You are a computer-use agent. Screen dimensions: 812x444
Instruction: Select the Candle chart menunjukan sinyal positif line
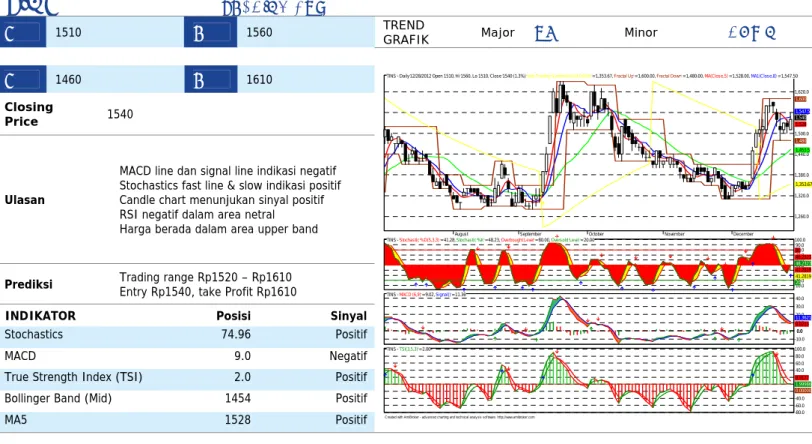tap(221, 200)
